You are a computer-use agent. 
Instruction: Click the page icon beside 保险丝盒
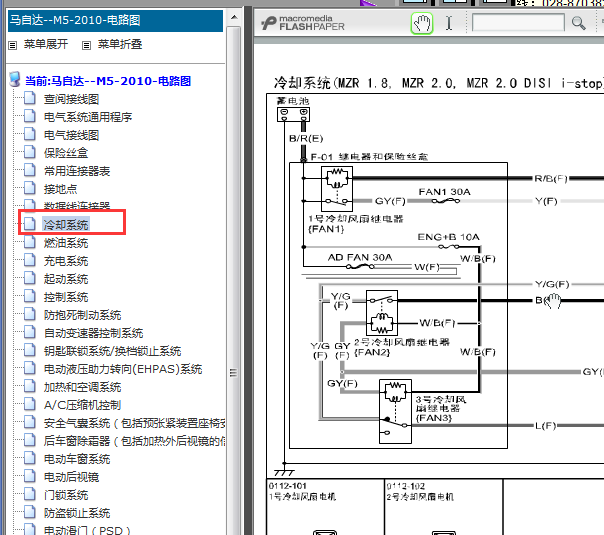[x=30, y=152]
